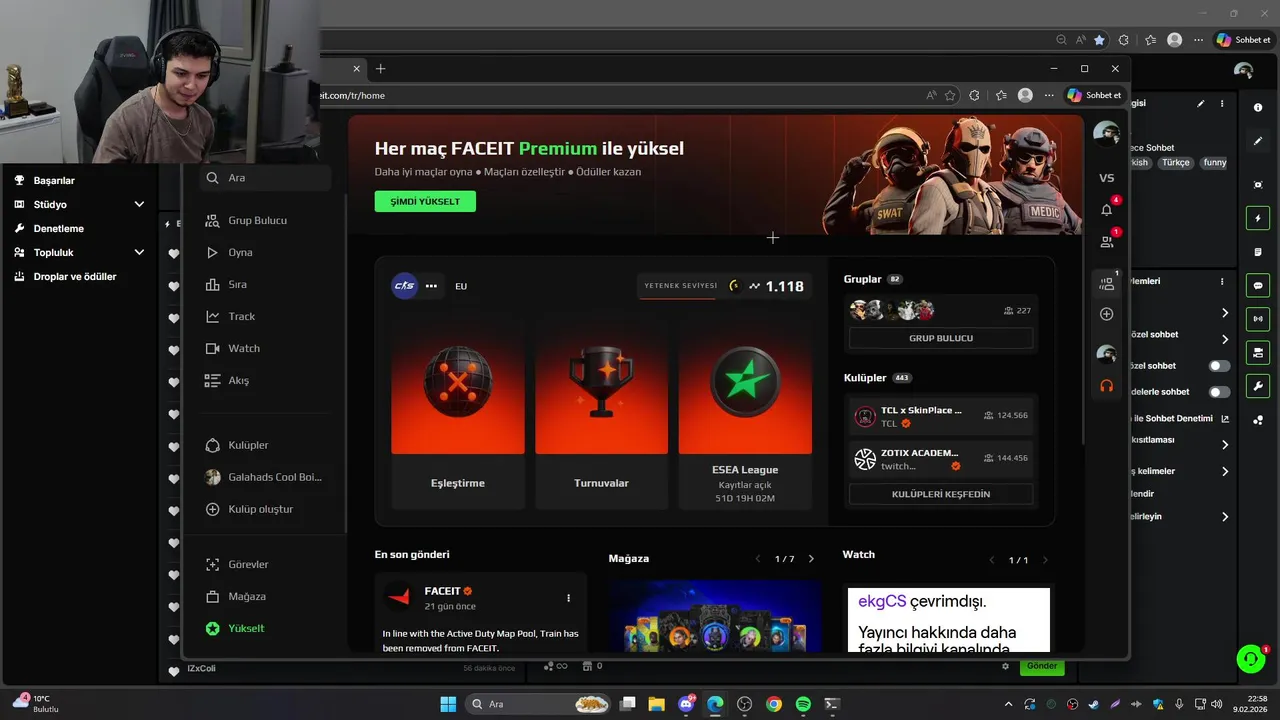This screenshot has height=720, width=1280.
Task: Click funny tag in Twitch panel
Action: (1214, 162)
